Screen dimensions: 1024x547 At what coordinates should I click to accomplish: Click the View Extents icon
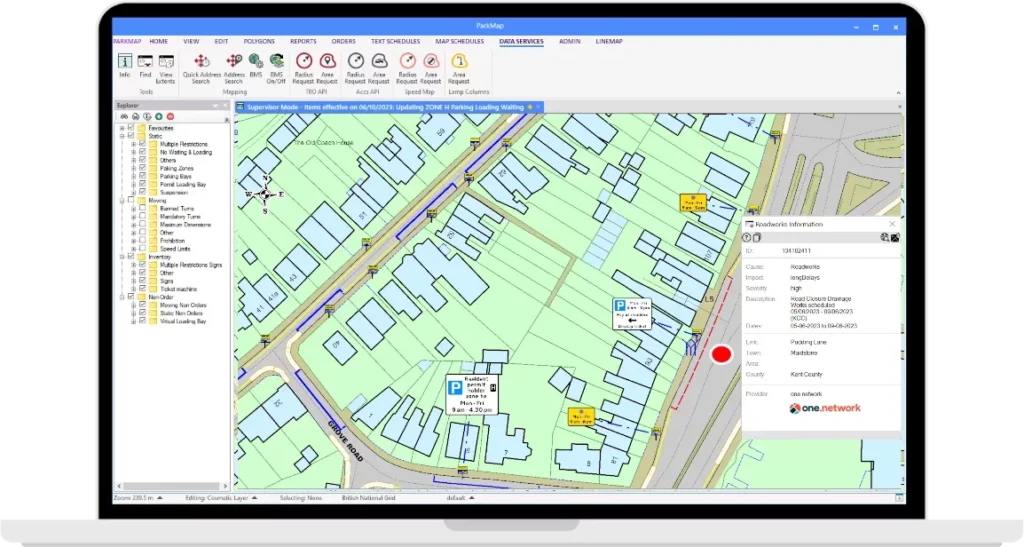click(x=166, y=64)
